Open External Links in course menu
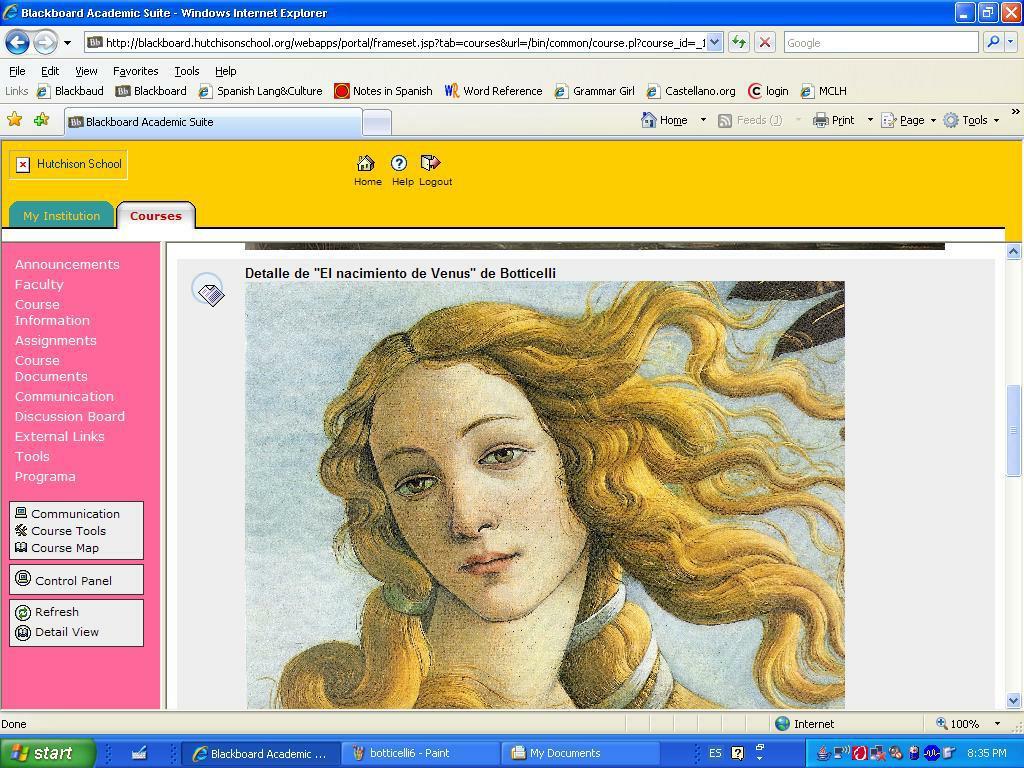 point(59,437)
